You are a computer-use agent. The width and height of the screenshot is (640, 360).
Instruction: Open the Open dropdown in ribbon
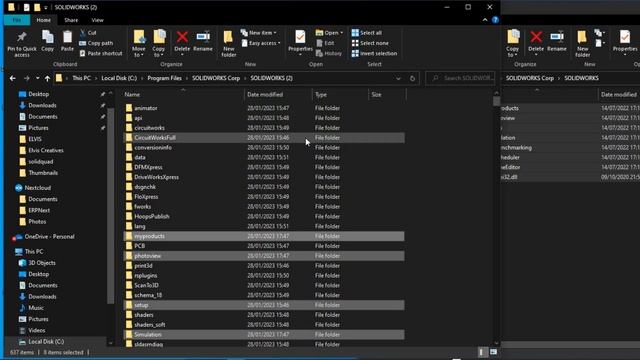[329, 33]
